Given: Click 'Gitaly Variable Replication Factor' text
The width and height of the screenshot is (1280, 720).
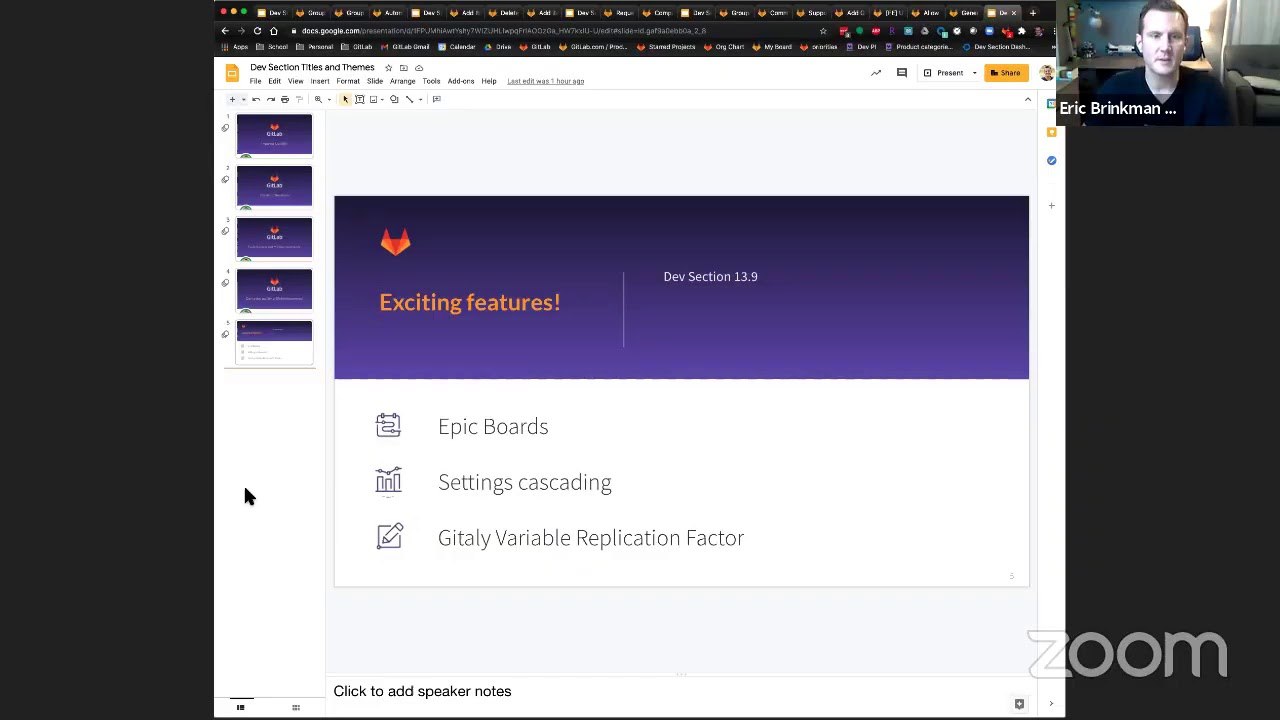Looking at the screenshot, I should (x=591, y=538).
